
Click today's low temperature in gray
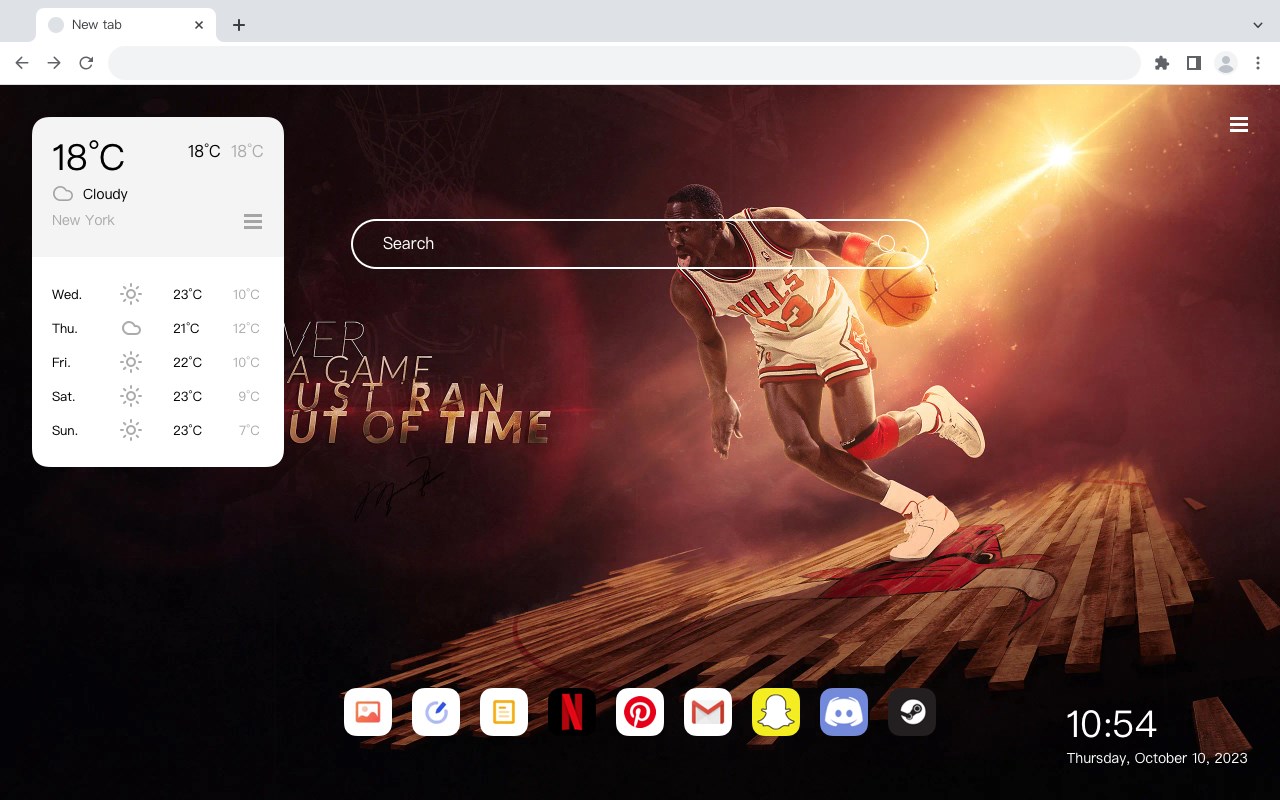click(247, 151)
